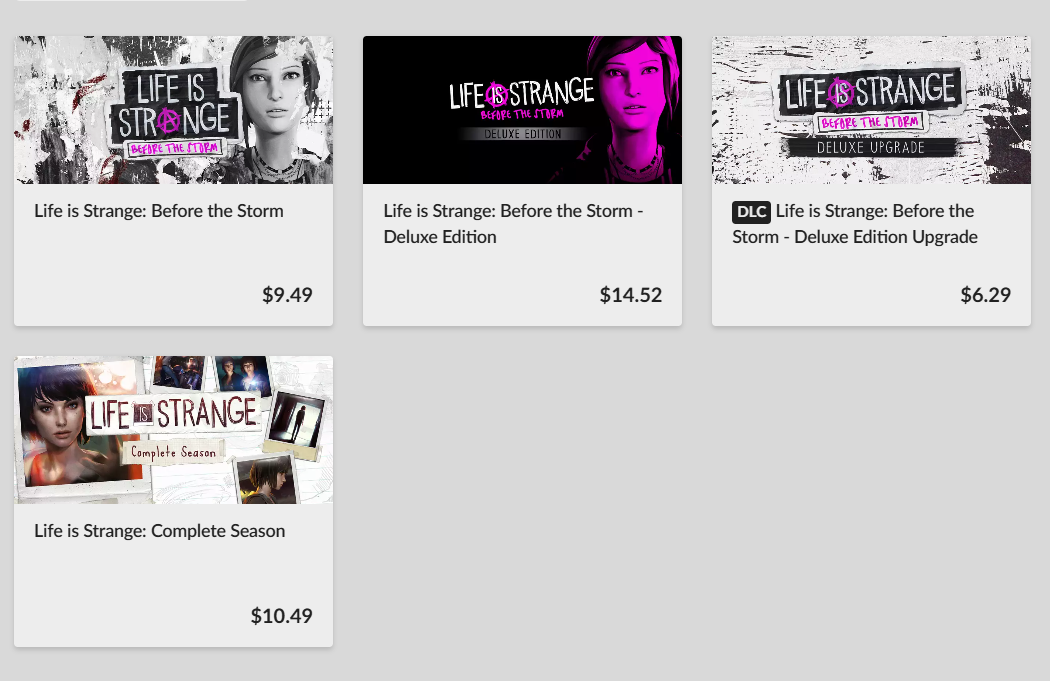1050x681 pixels.
Task: Click the $10.49 Complete Season price
Action: click(281, 615)
